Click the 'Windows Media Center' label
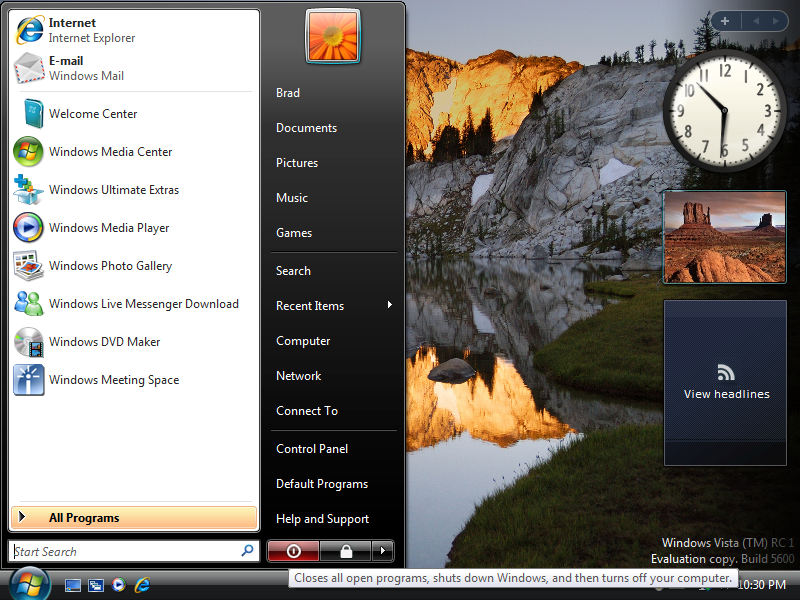The height and width of the screenshot is (600, 800). click(111, 152)
